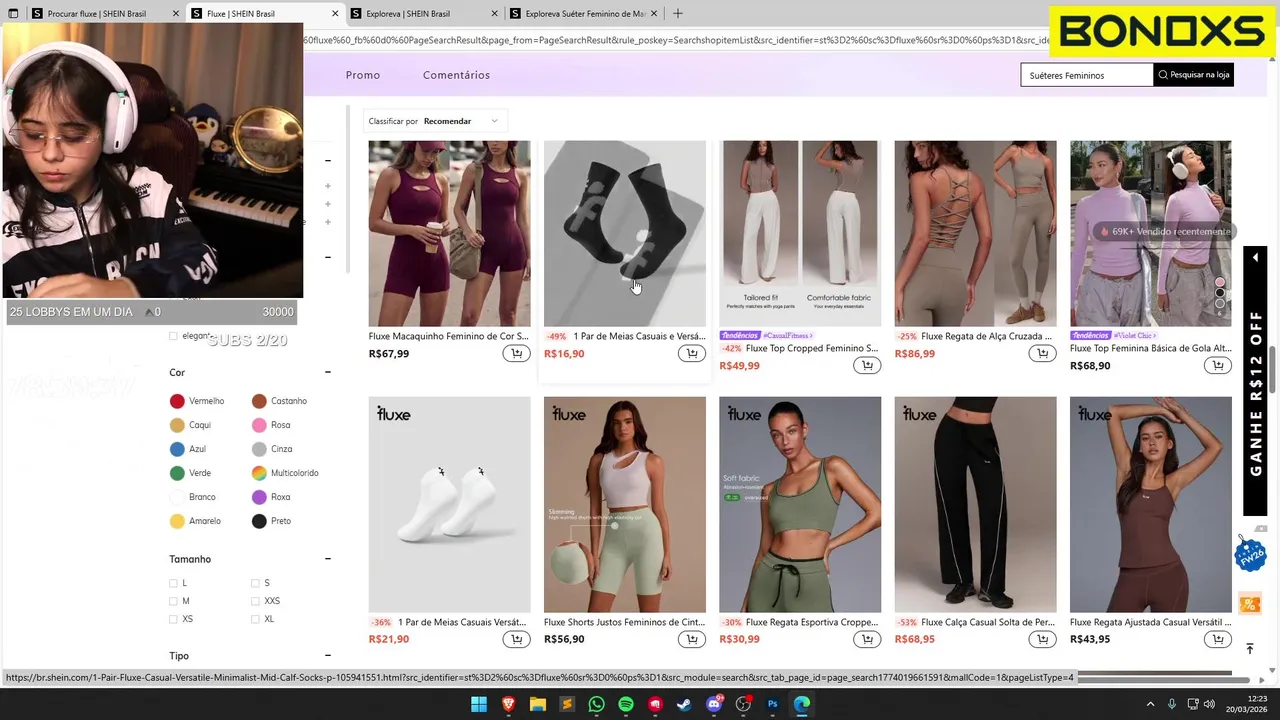Open File Explorer from the taskbar
The image size is (1280, 720).
tap(537, 705)
